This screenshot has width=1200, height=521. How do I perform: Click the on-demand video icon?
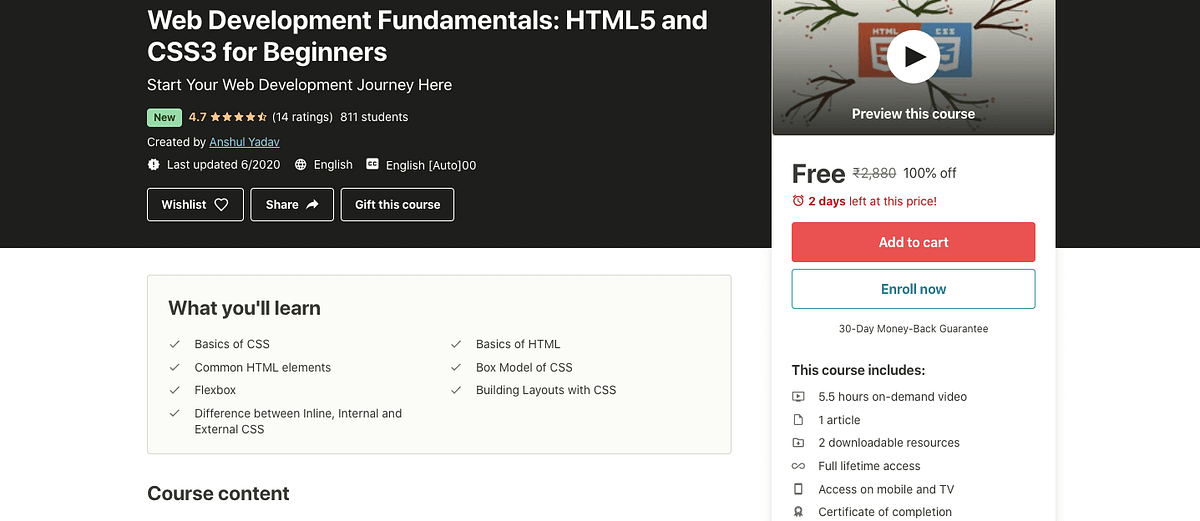[x=798, y=396]
